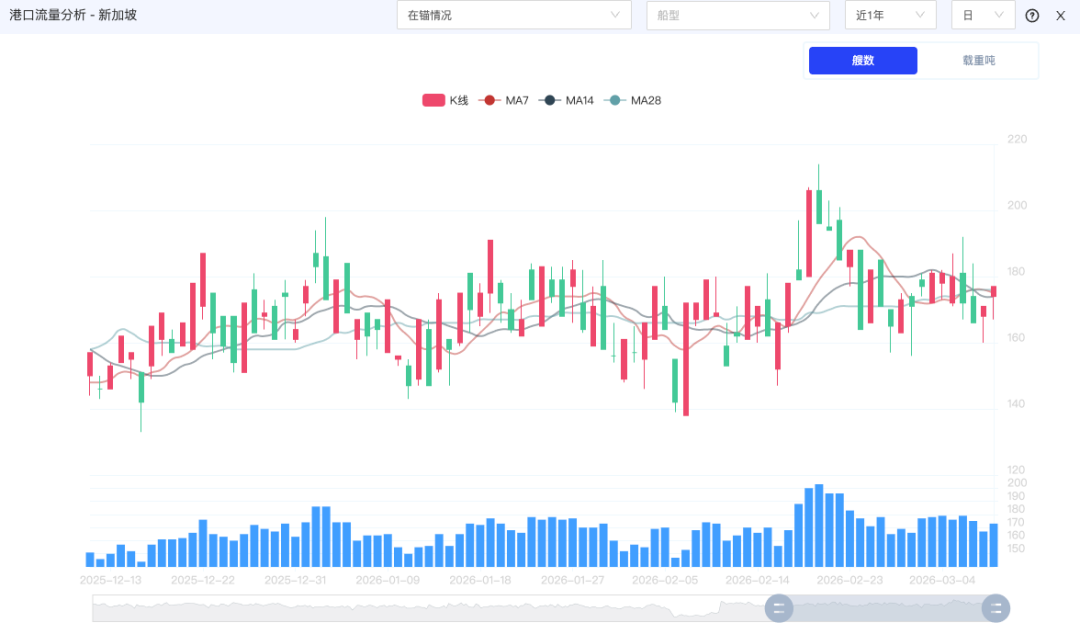Toggle MA14 series in the legend
Image resolution: width=1080 pixels, height=634 pixels.
[566, 100]
